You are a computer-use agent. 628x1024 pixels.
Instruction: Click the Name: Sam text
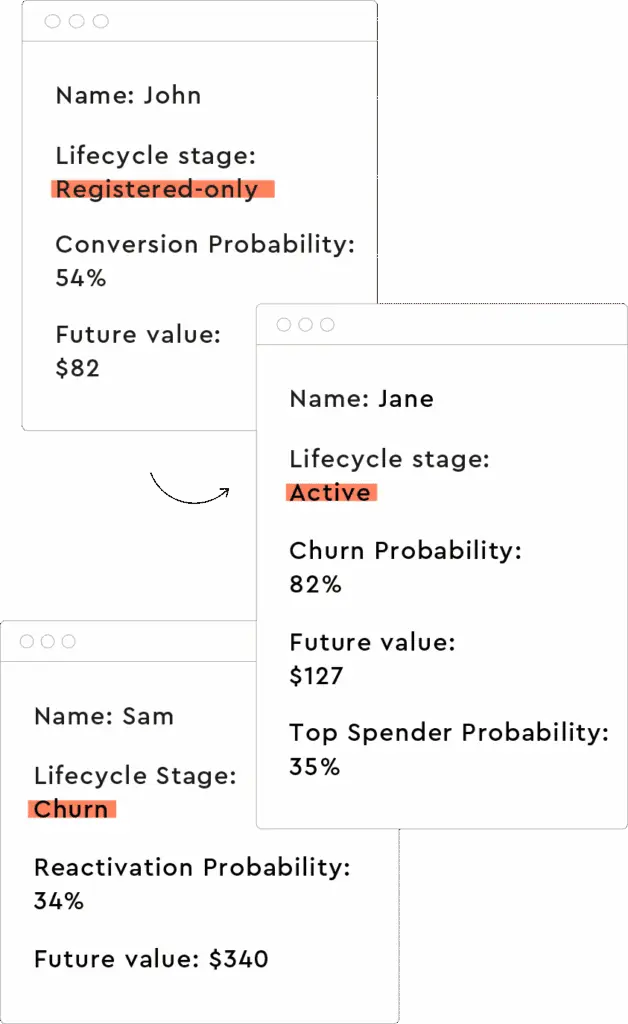(104, 716)
